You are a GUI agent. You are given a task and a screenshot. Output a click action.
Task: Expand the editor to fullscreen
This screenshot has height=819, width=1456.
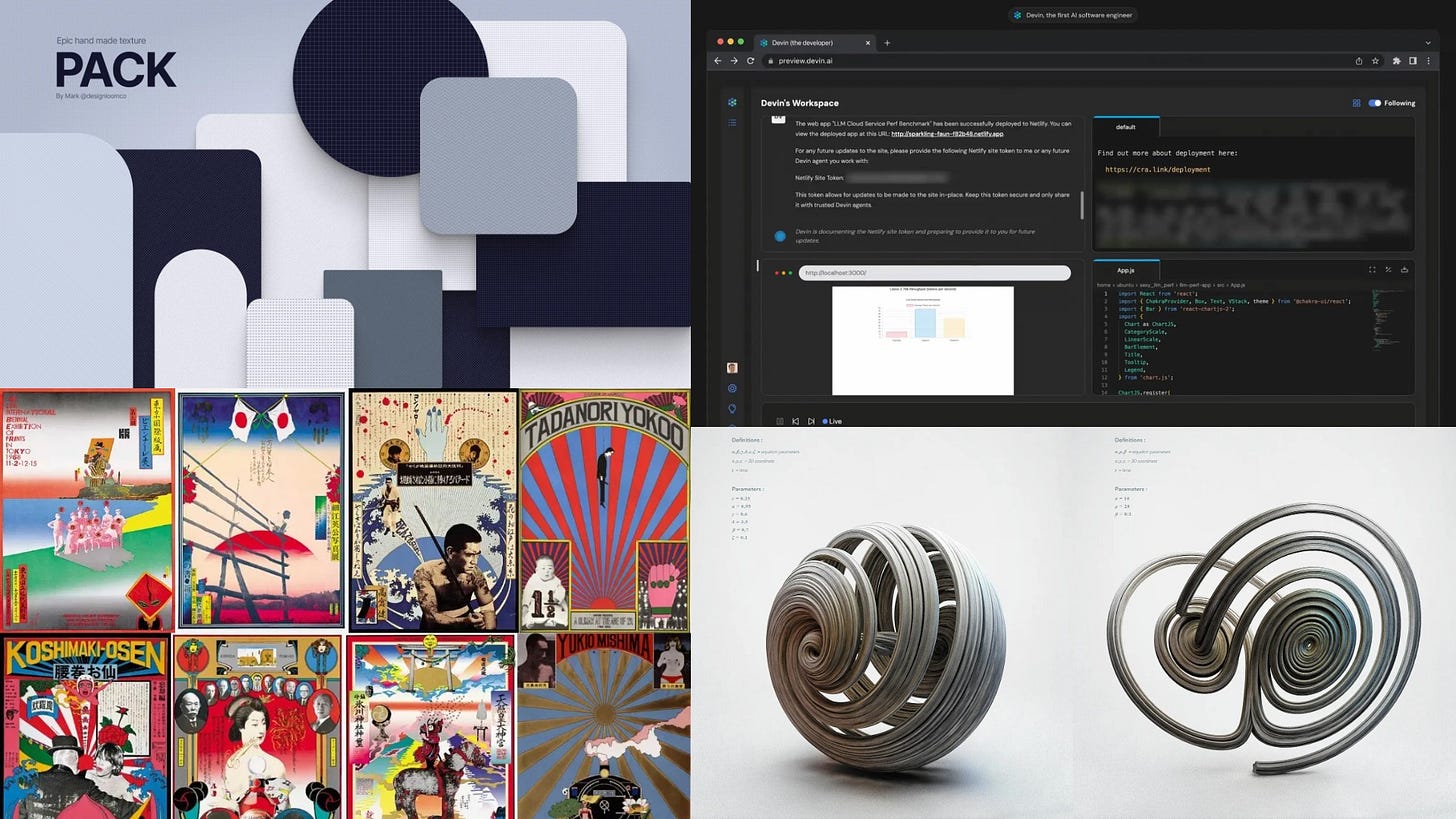1372,270
